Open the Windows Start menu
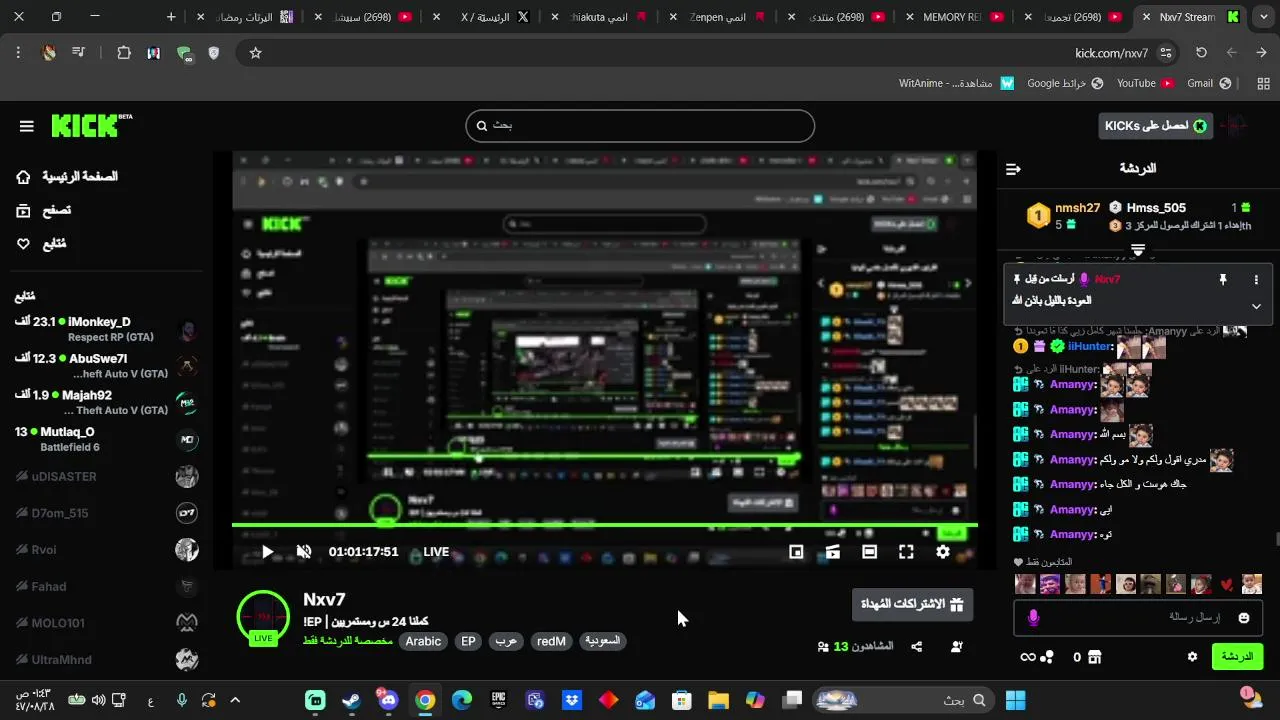 coord(1016,700)
